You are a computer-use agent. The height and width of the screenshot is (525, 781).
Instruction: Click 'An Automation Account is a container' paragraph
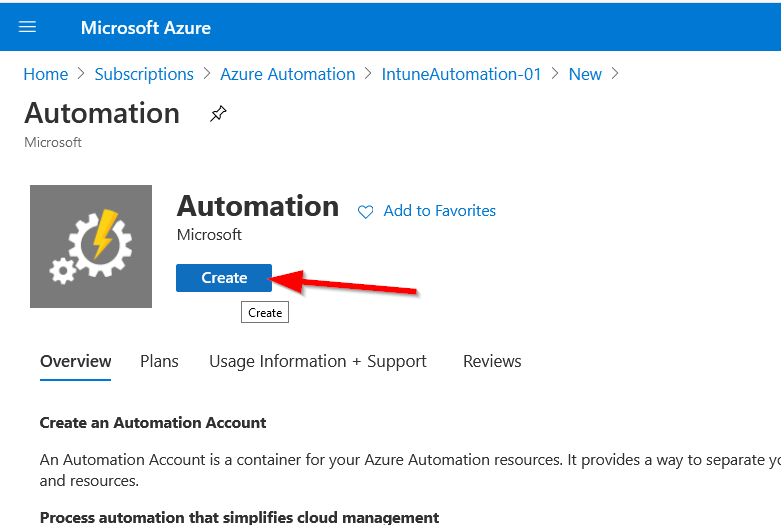(x=410, y=470)
